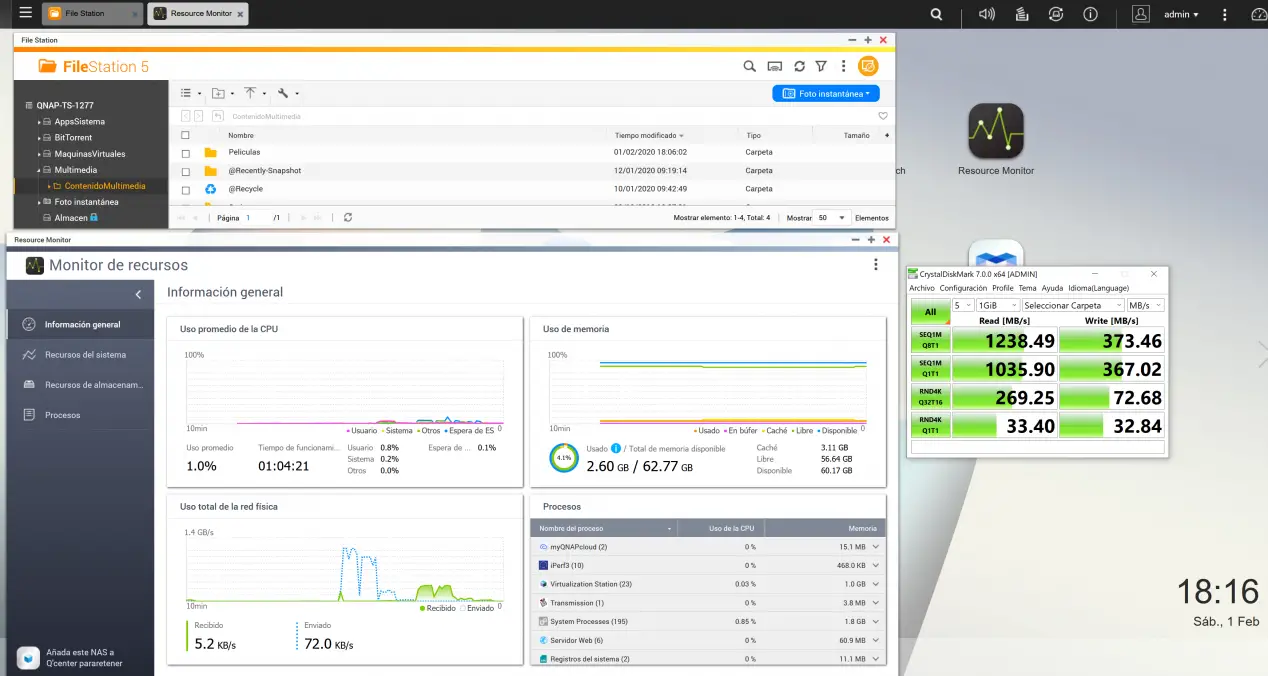Open the add column plus button
This screenshot has height=676, width=1268.
pyautogui.click(x=887, y=135)
